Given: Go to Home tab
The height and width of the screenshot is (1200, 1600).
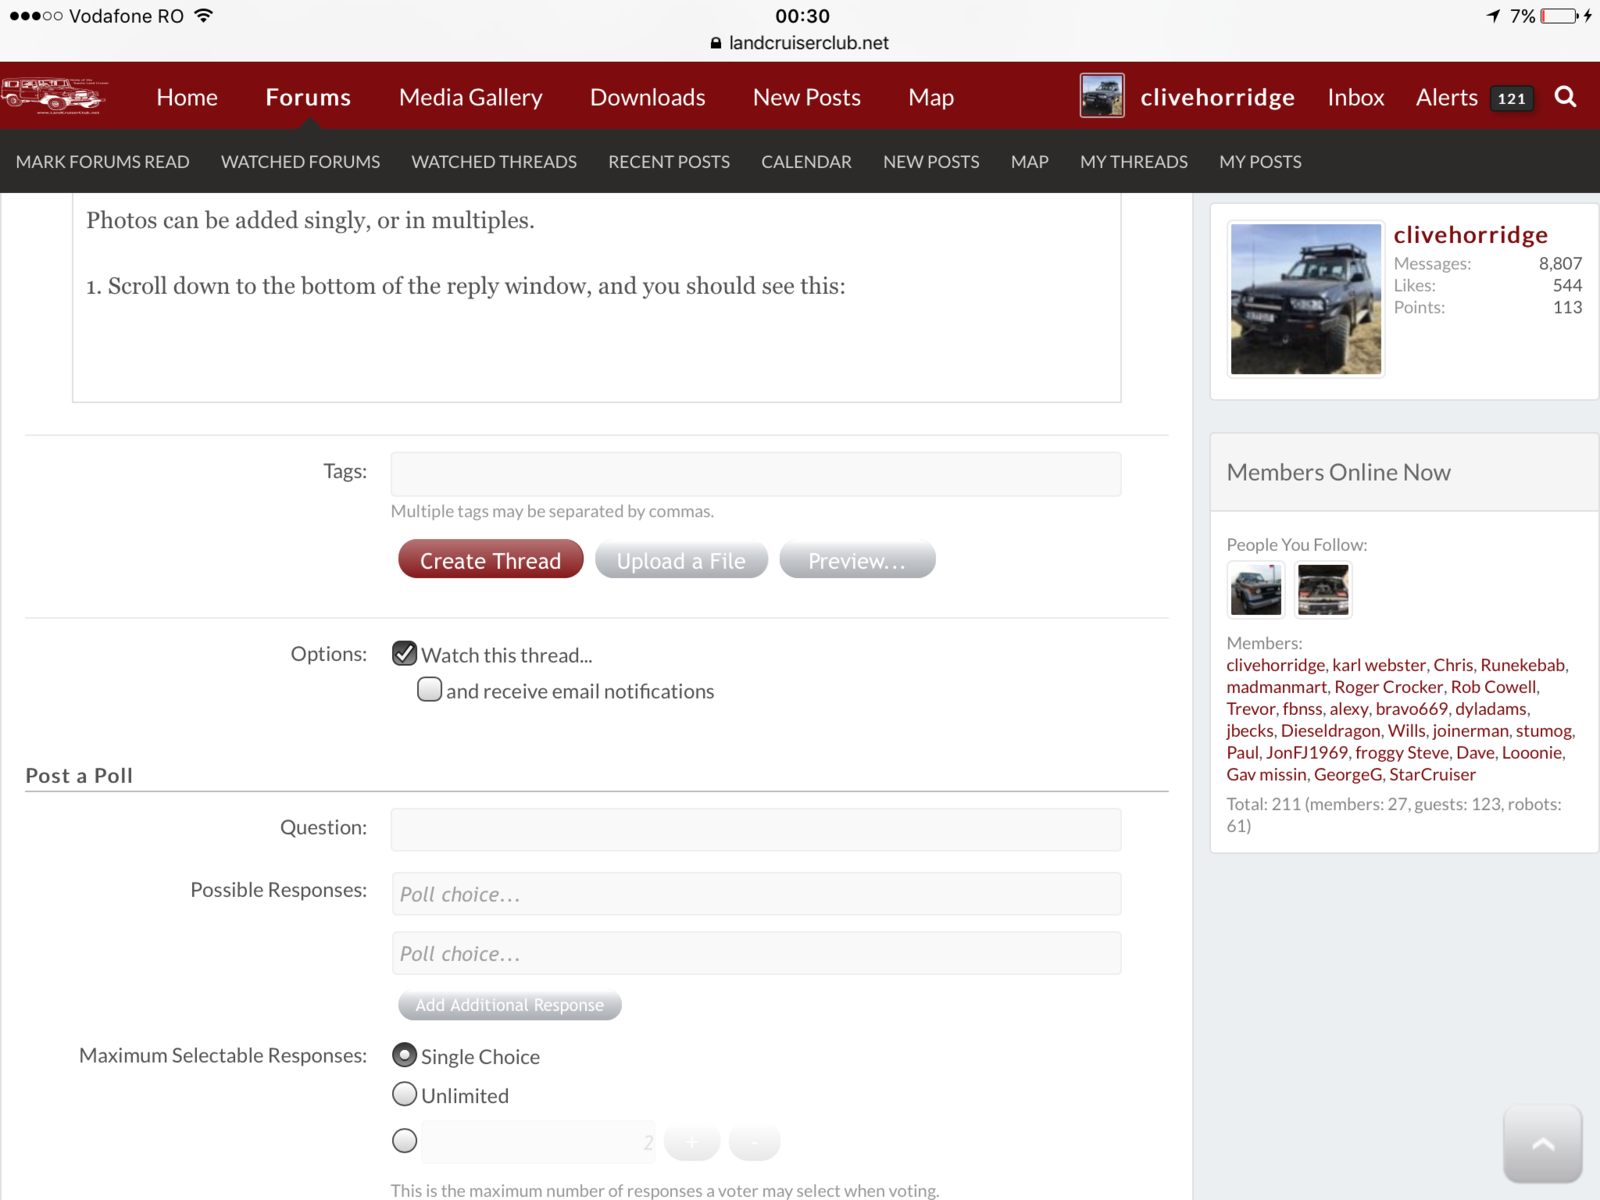Looking at the screenshot, I should pos(187,97).
